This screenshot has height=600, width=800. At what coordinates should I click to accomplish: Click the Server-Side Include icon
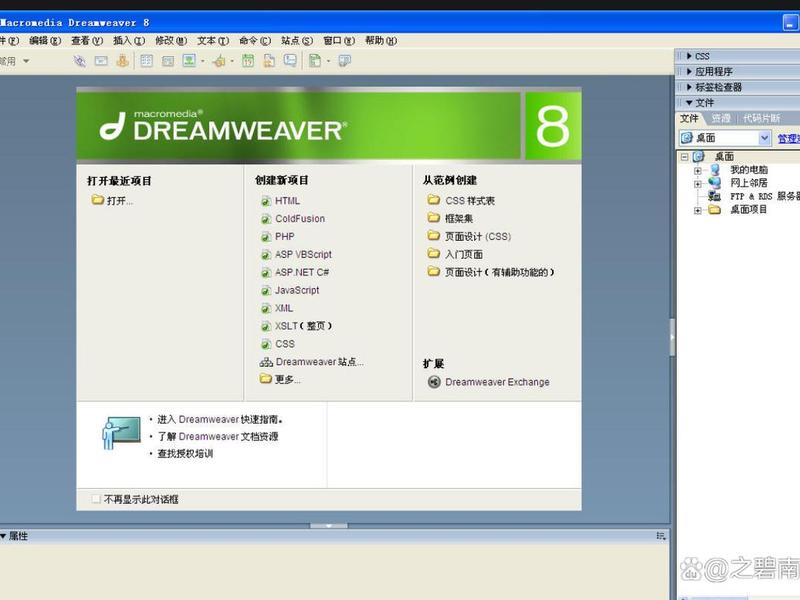click(x=269, y=61)
